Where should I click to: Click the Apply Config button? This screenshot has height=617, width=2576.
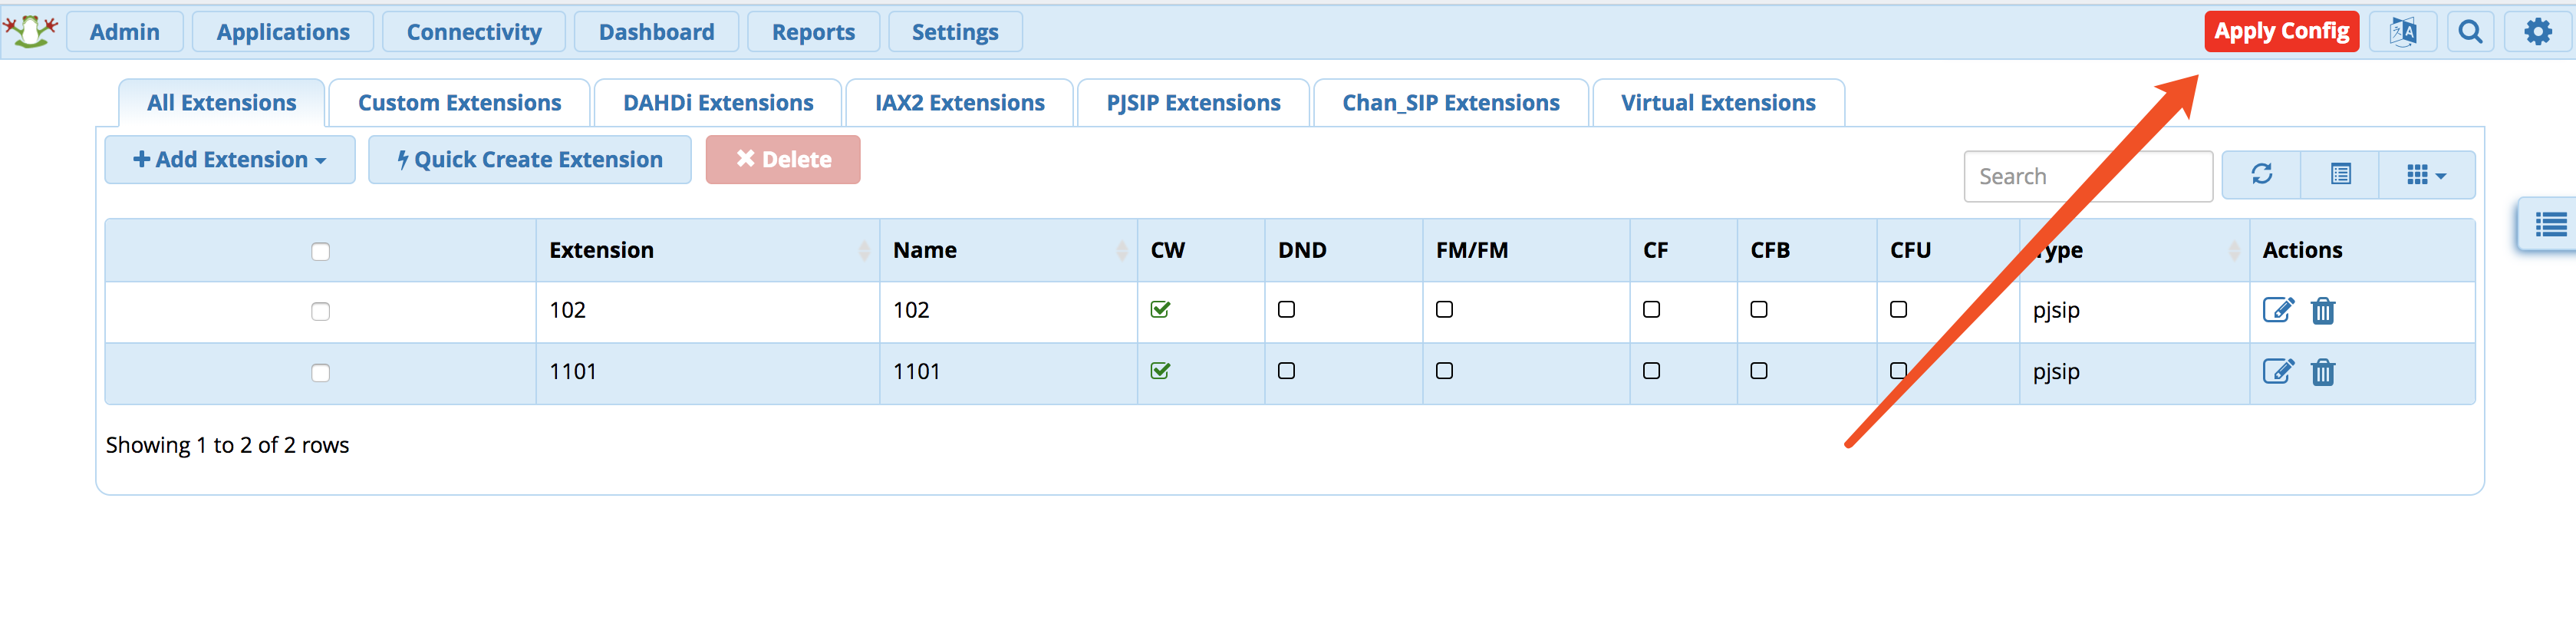click(x=2281, y=32)
